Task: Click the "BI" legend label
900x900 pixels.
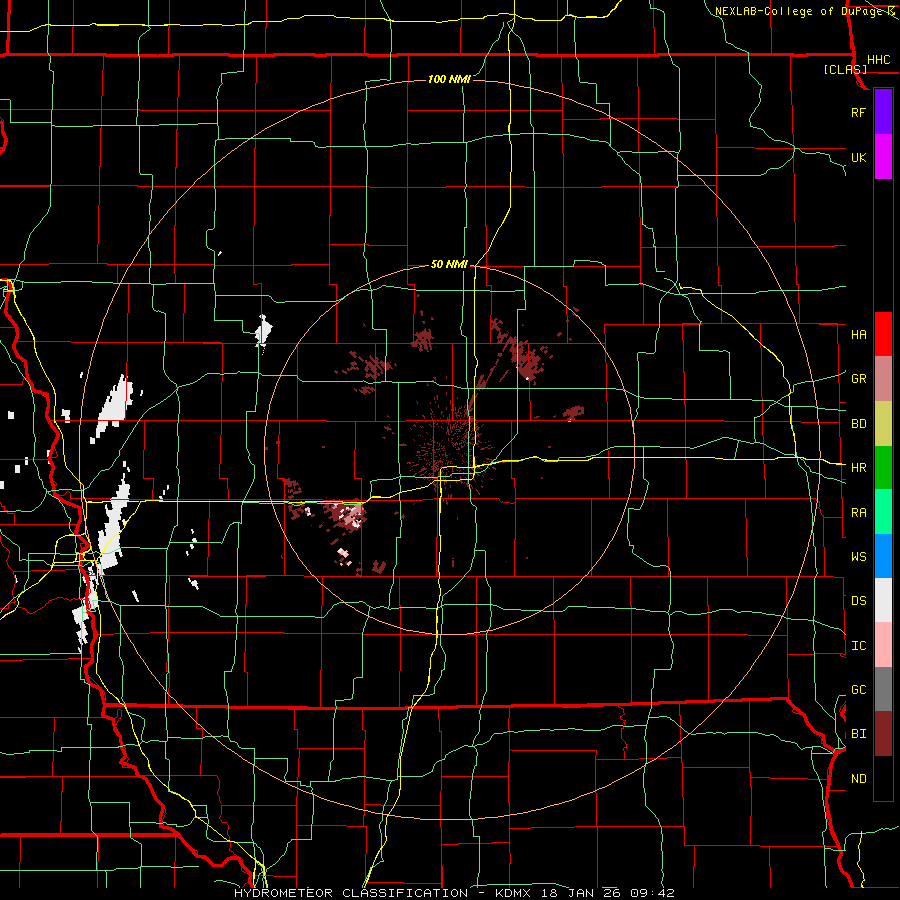Action: [x=858, y=734]
